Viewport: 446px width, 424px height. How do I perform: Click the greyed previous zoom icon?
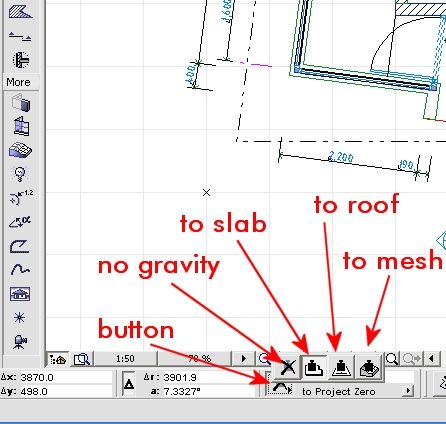[411, 359]
